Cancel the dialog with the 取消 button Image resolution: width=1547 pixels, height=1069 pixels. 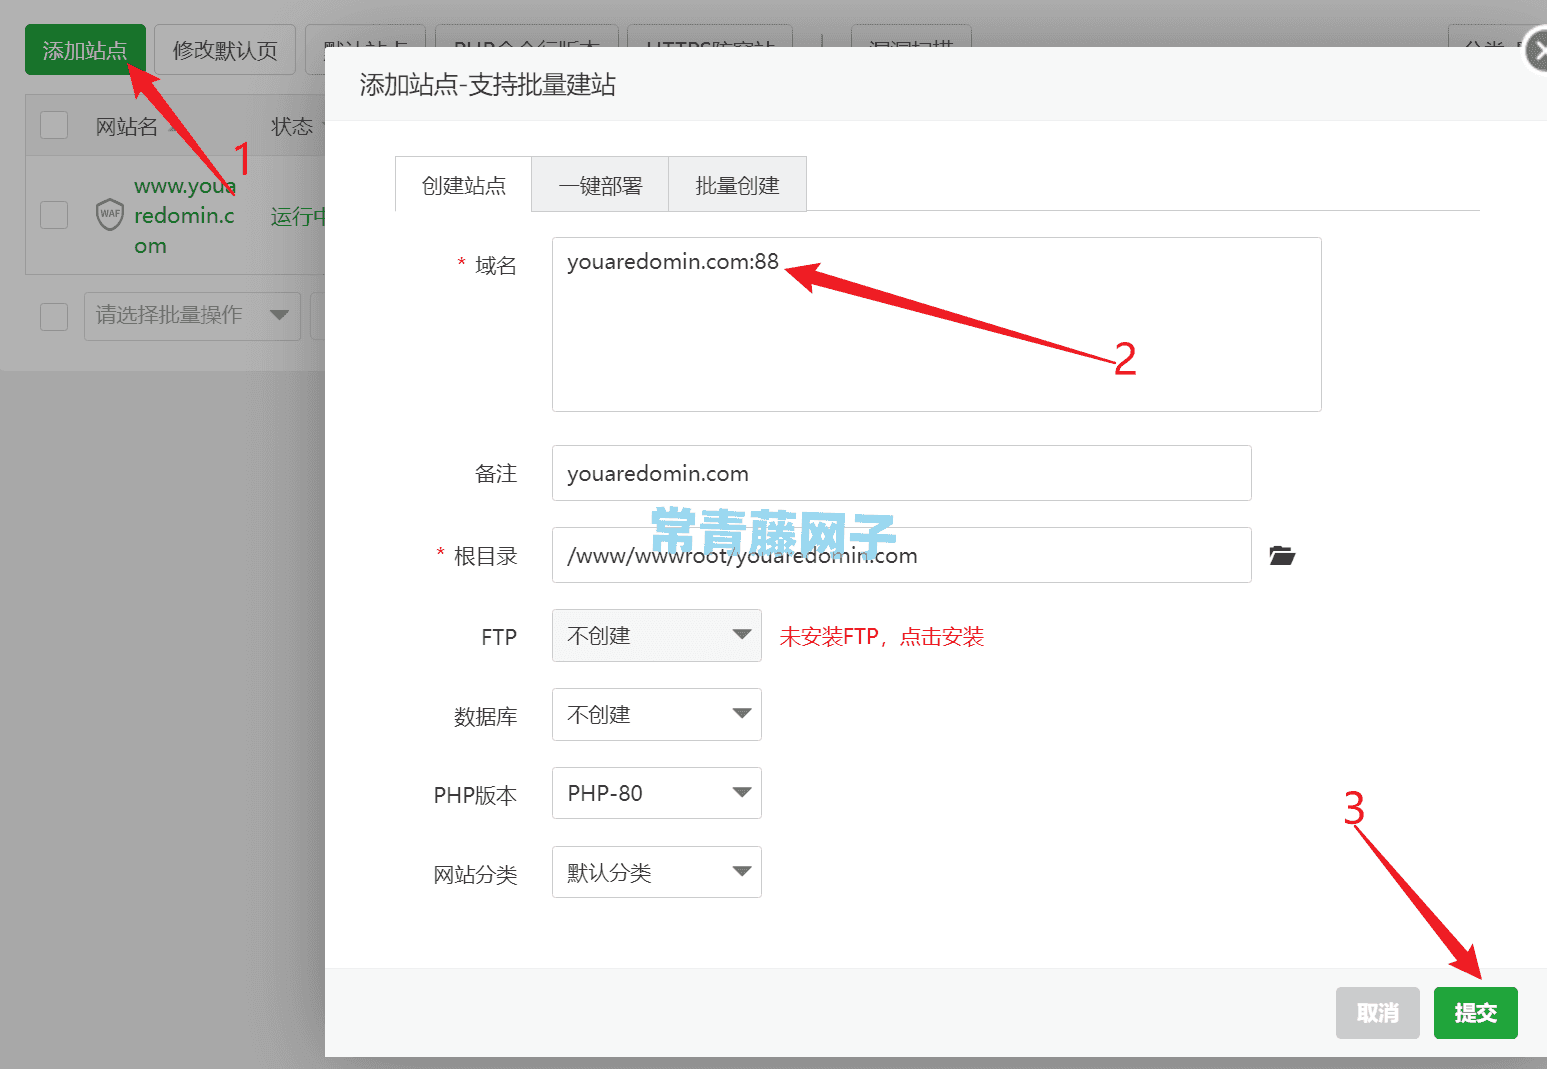(x=1377, y=1013)
